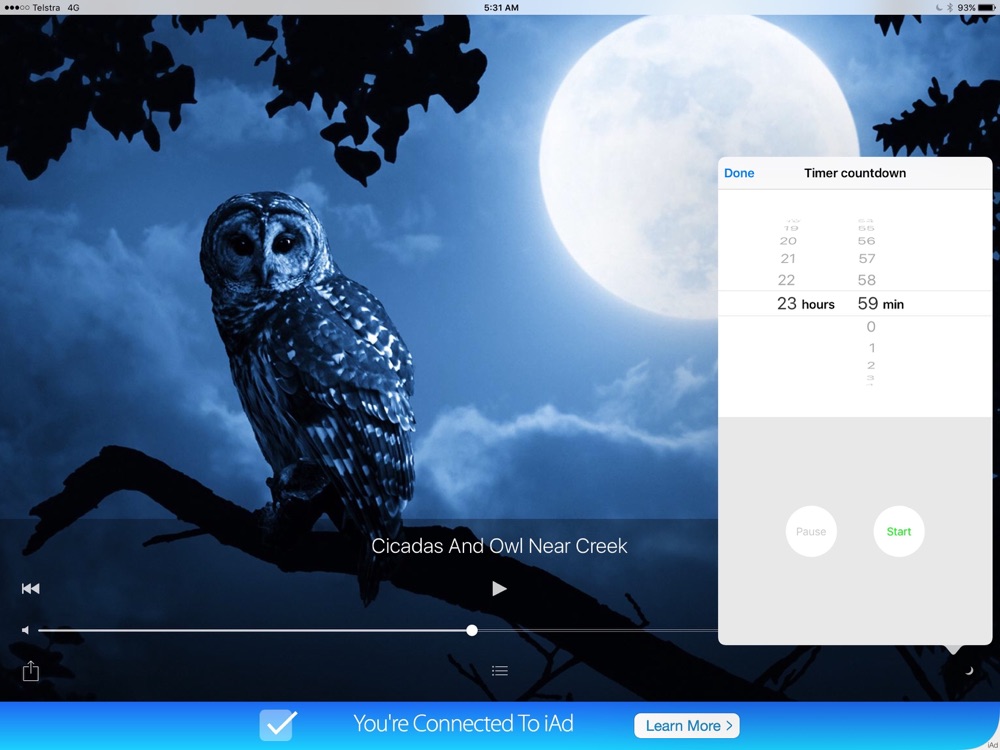Start the timer countdown
1000x750 pixels.
[899, 532]
